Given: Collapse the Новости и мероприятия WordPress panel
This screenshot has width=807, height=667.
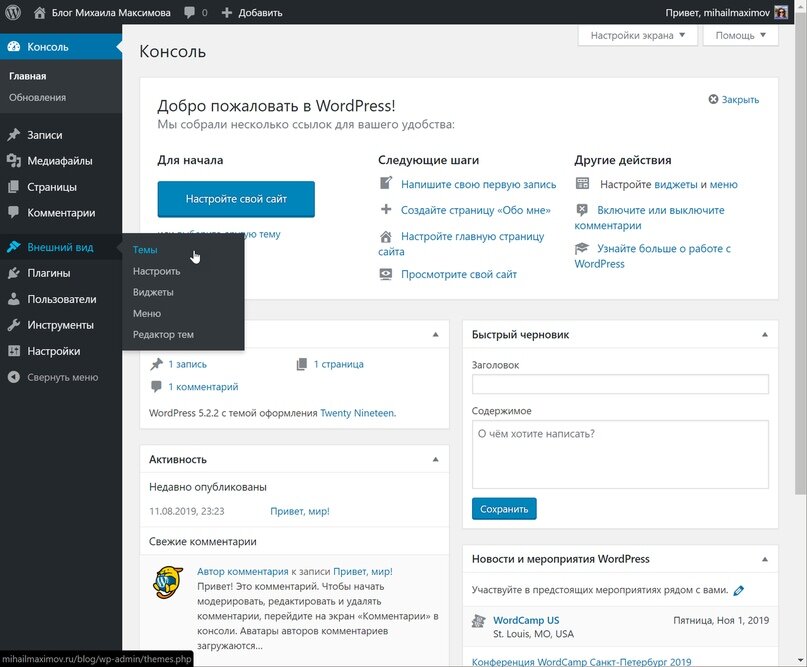Looking at the screenshot, I should (765, 559).
